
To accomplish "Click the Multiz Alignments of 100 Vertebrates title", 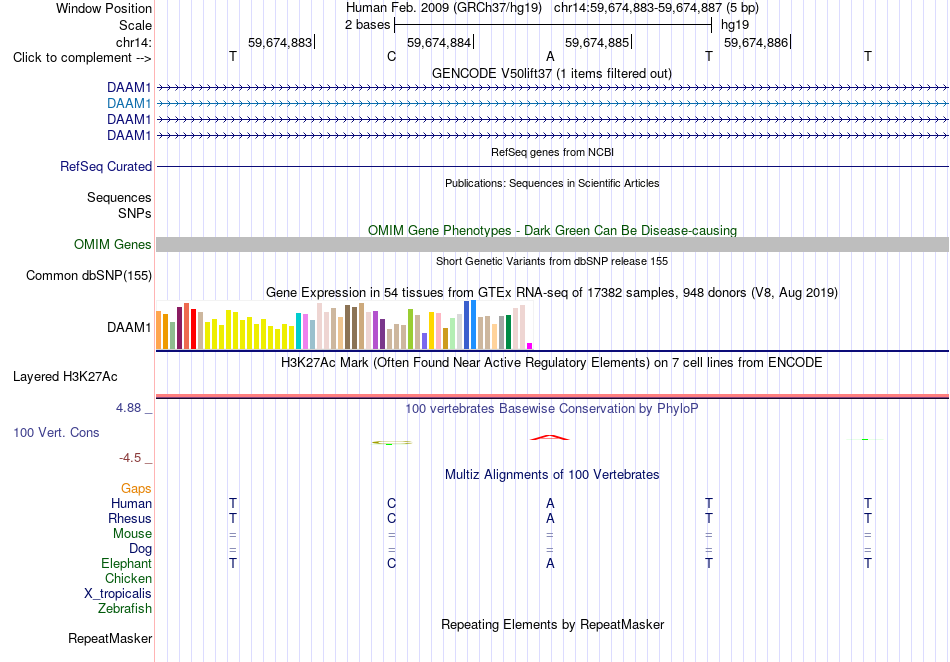I will pos(552,474).
